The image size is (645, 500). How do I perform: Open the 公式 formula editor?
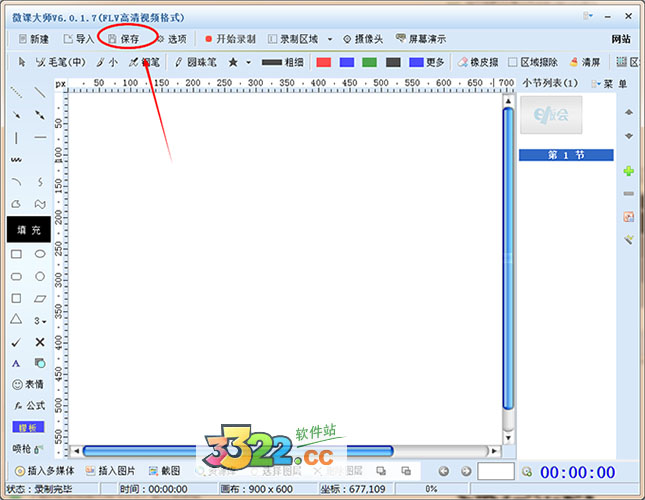(29, 406)
